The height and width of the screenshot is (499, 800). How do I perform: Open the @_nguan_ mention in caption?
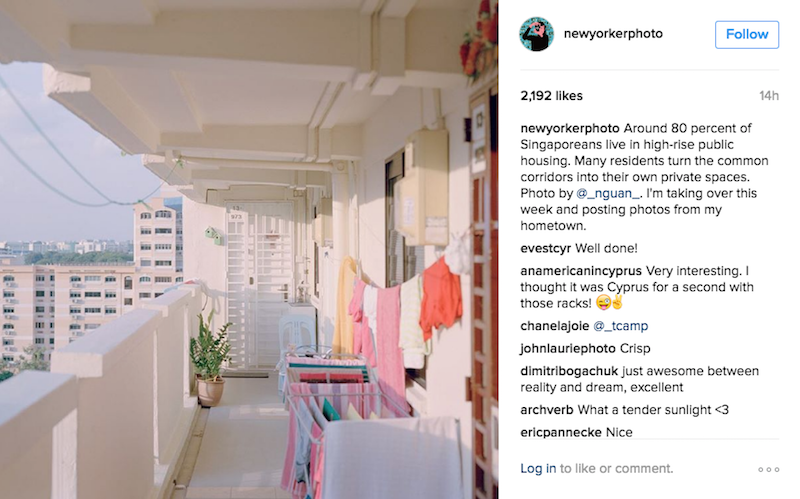click(x=608, y=193)
